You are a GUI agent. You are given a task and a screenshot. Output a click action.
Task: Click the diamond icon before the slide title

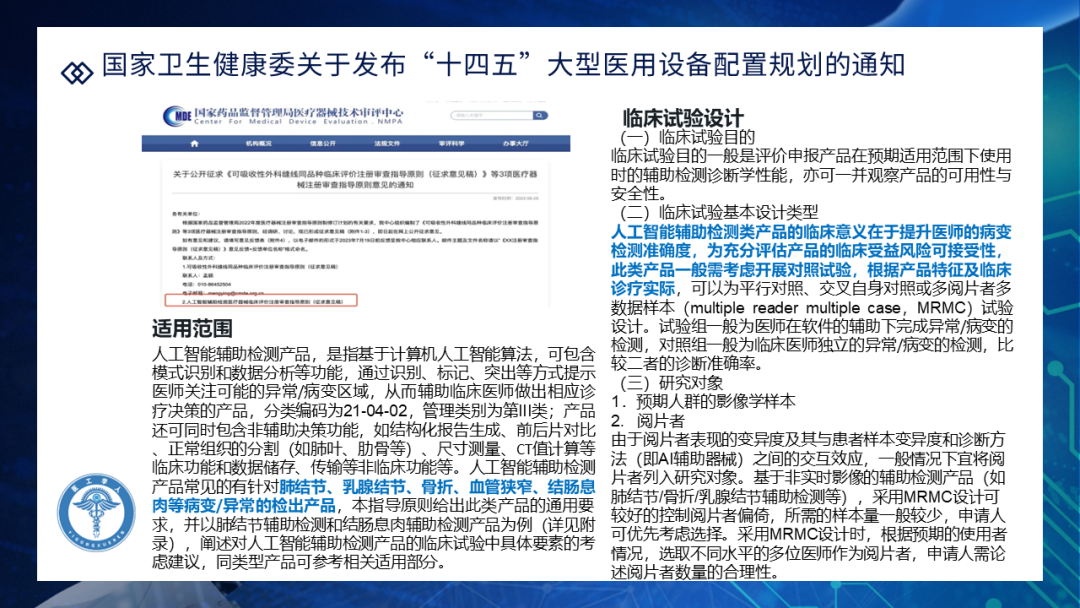point(77,72)
